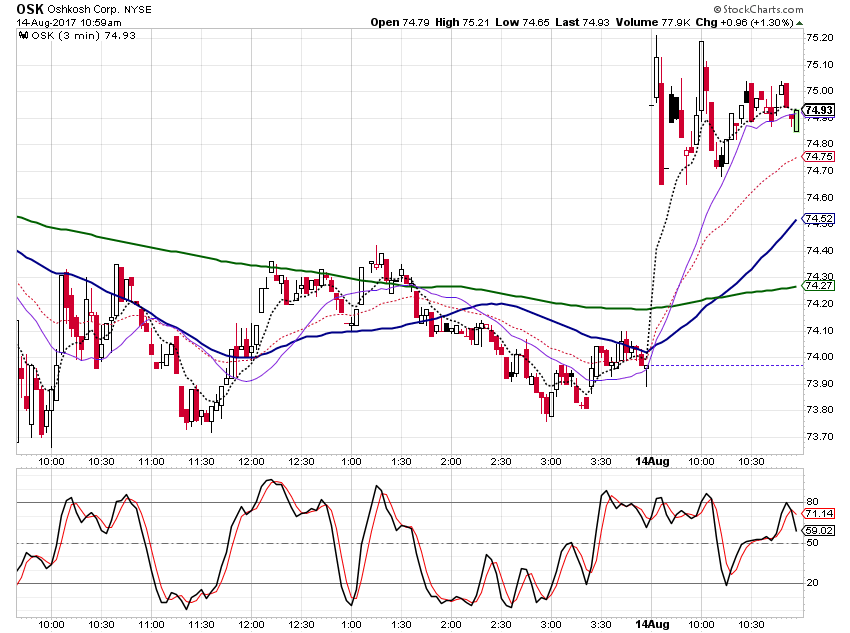Image resolution: width=850 pixels, height=633 pixels.
Task: Click the candlestick icon beside the OSK legend
Action: 23,36
